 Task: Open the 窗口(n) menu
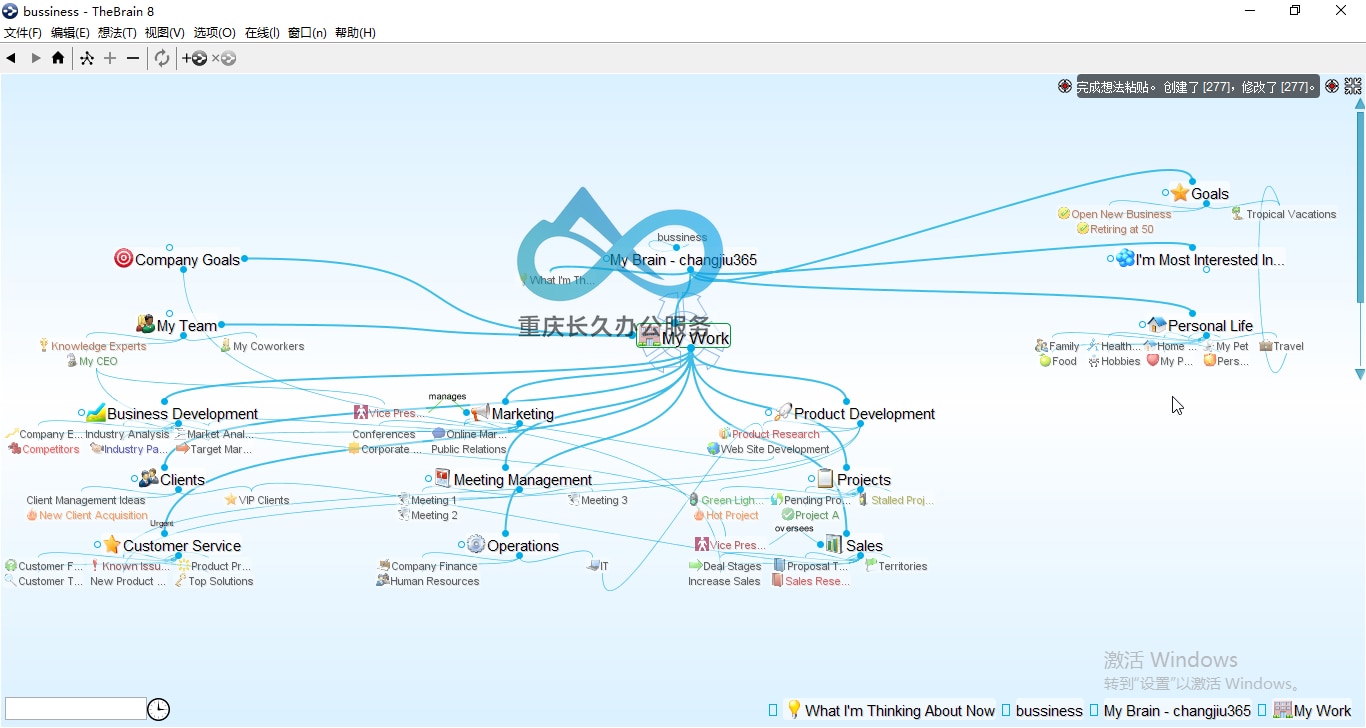(307, 33)
